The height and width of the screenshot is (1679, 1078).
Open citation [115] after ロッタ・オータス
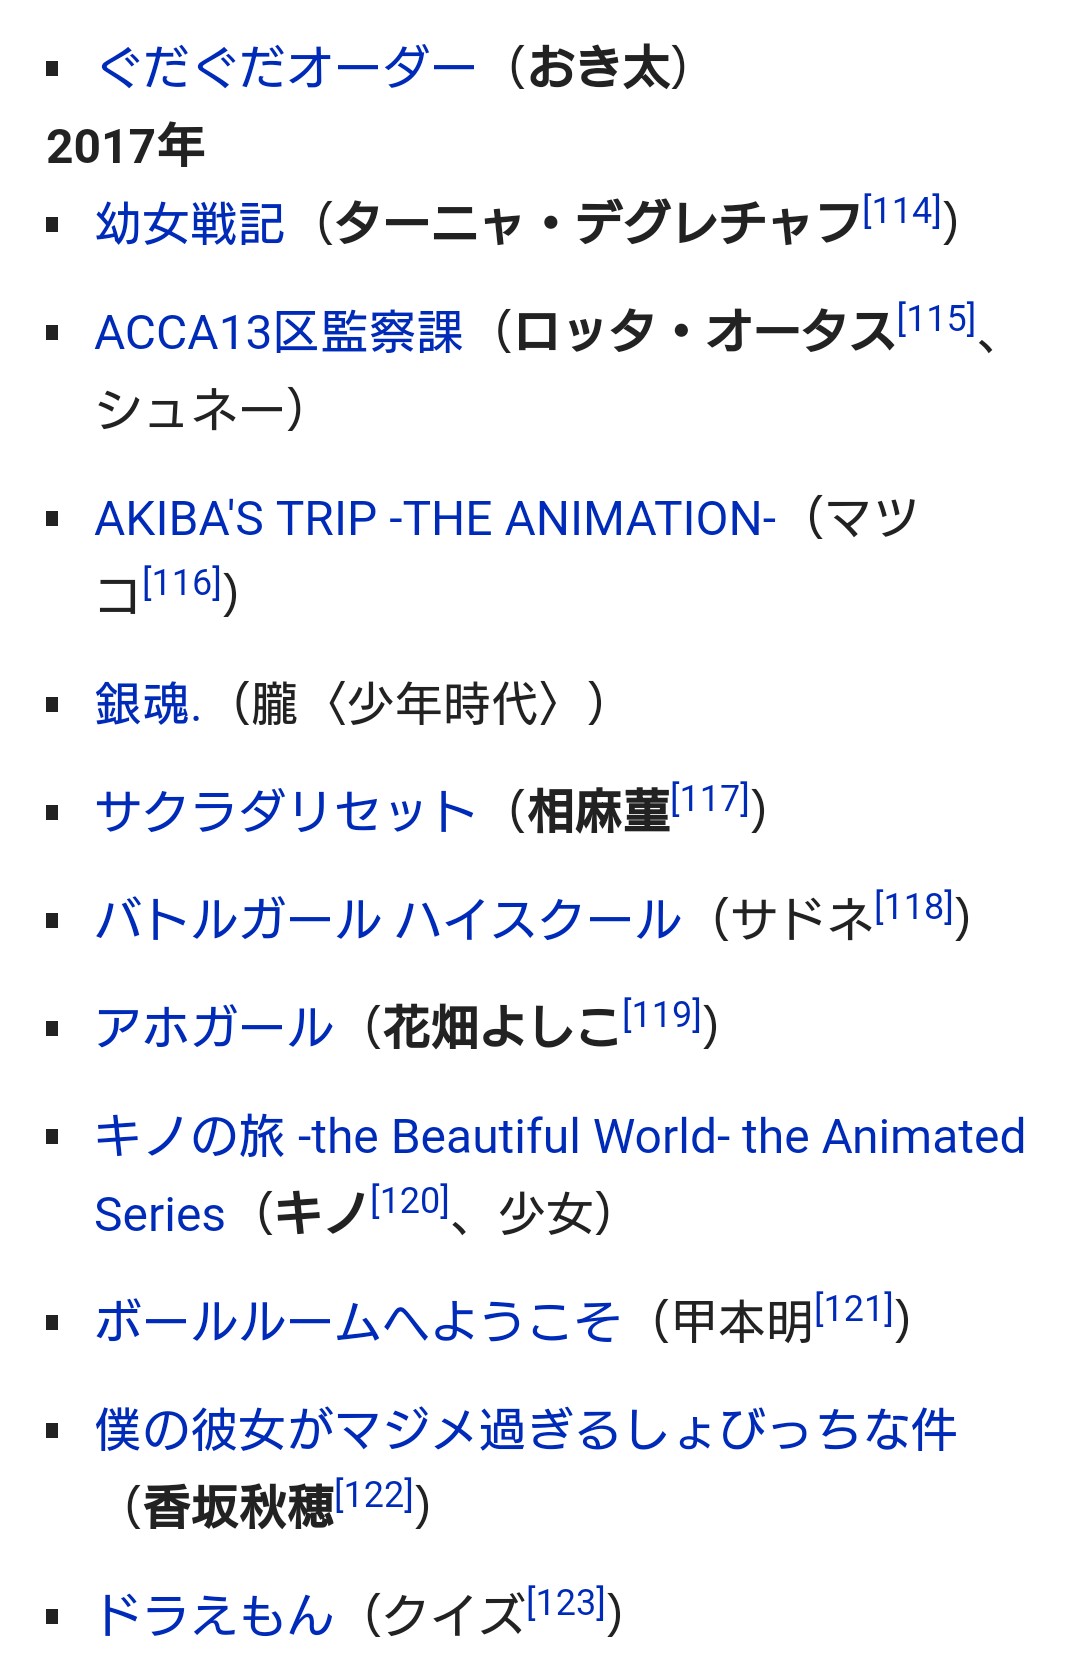[936, 319]
